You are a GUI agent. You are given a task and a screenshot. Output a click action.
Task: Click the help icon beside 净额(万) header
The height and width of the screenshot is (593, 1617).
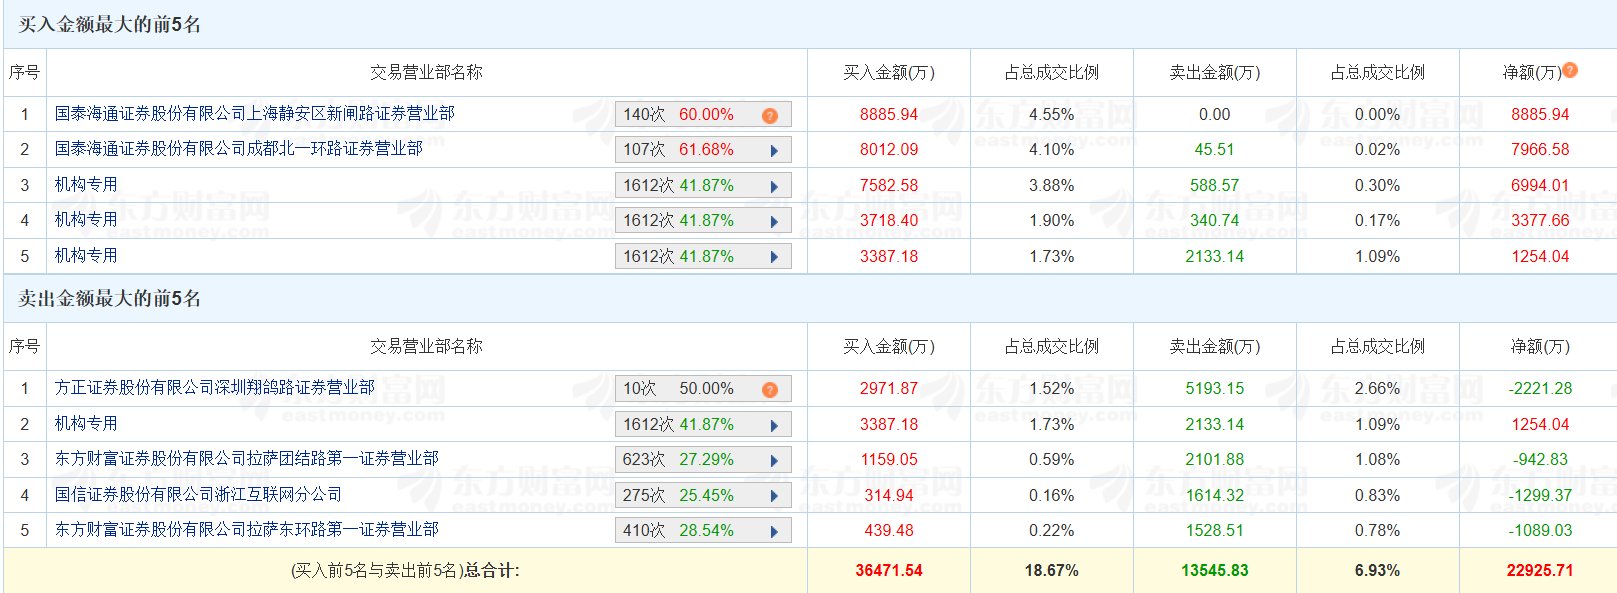pos(1570,70)
